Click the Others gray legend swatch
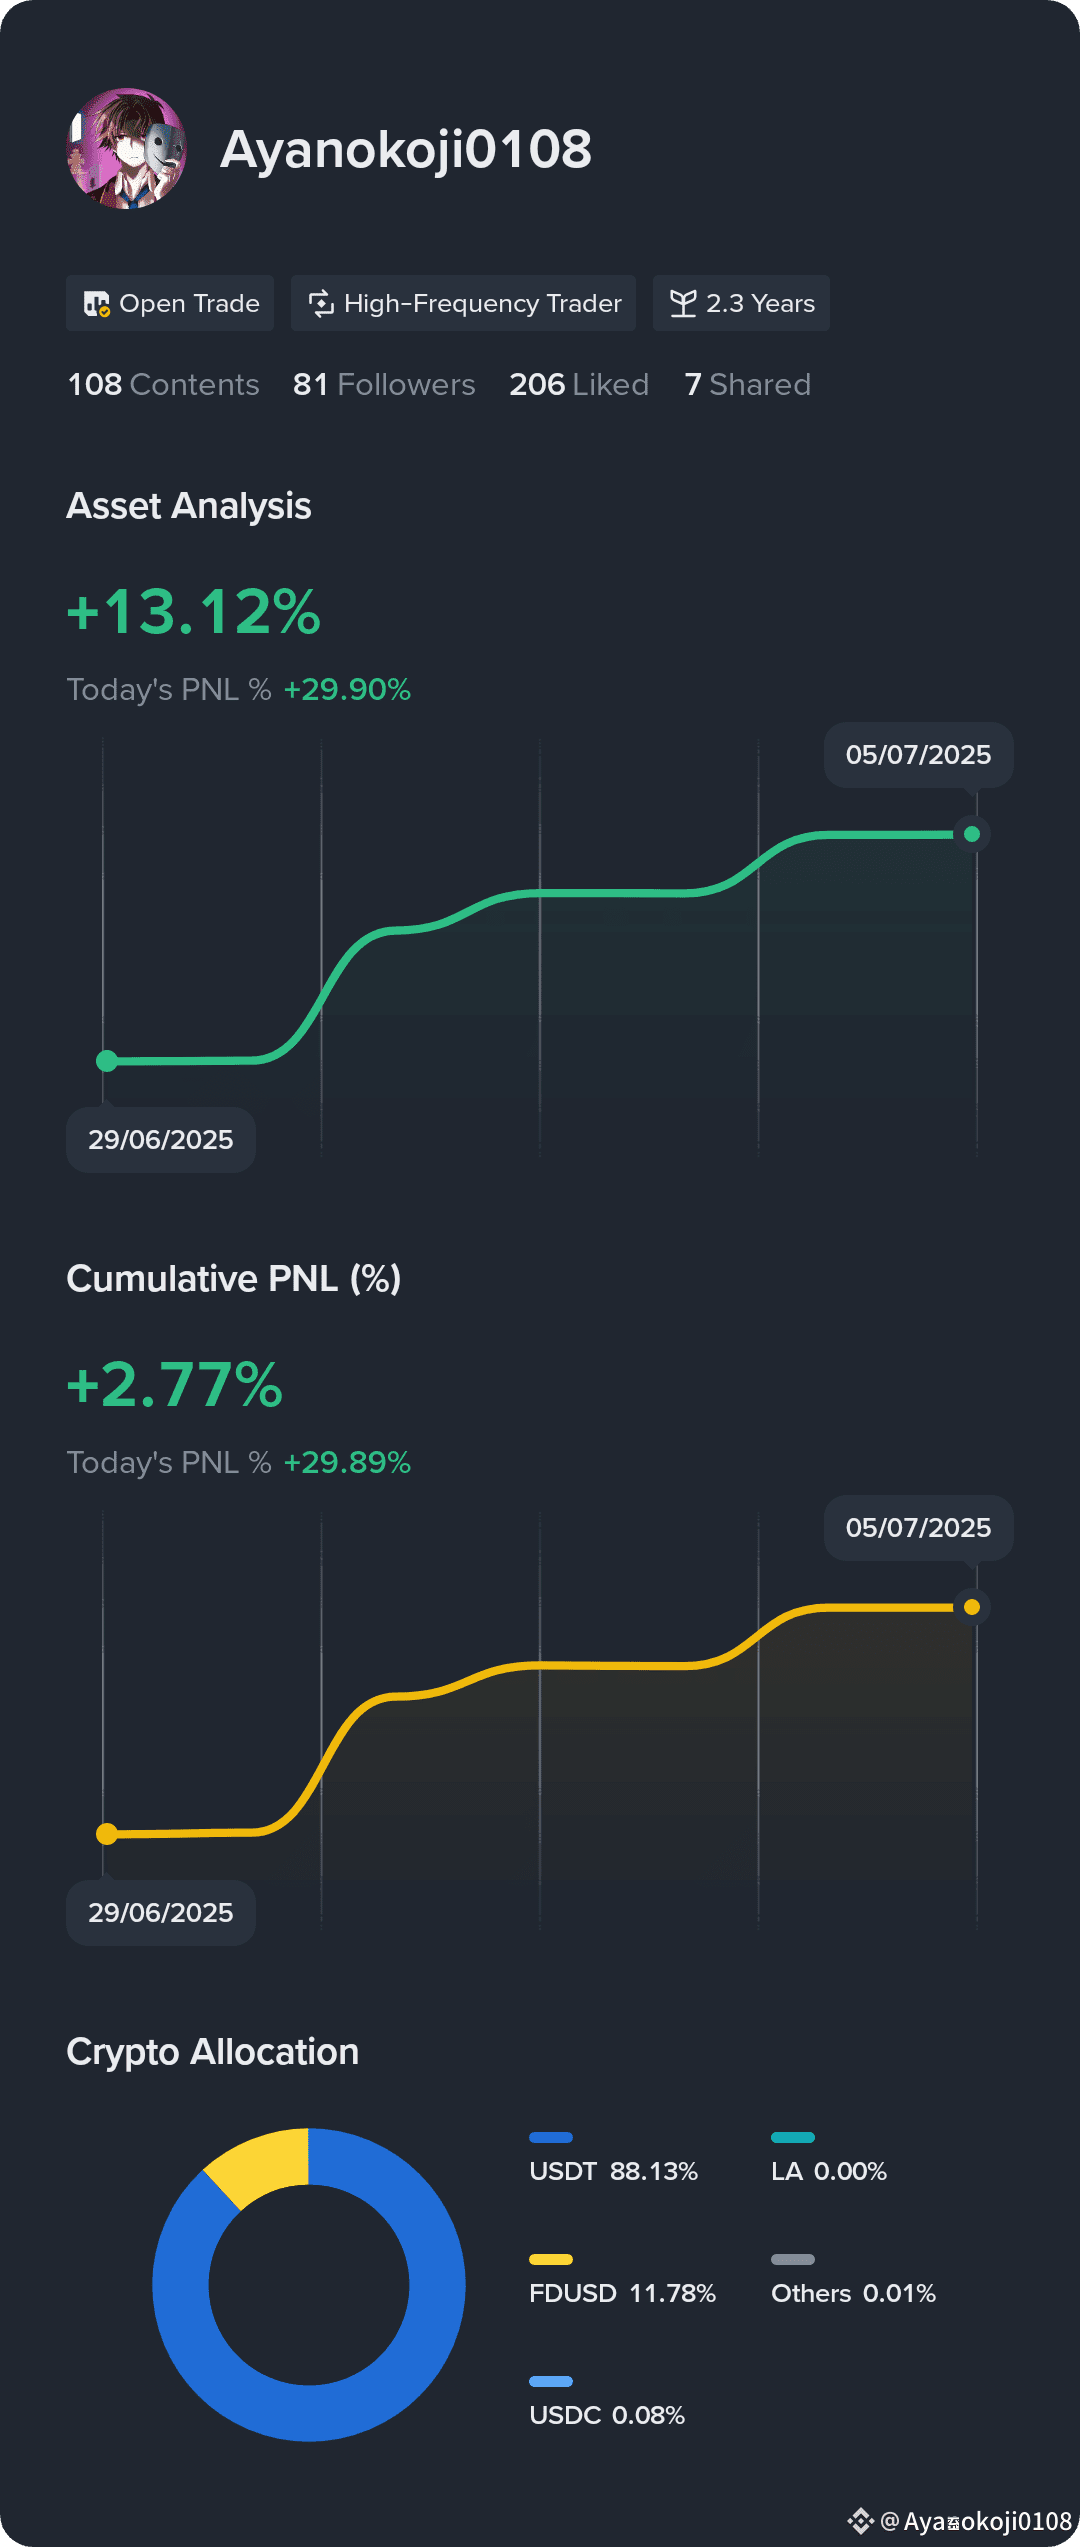Screen dimensions: 1080x2547 point(793,2259)
